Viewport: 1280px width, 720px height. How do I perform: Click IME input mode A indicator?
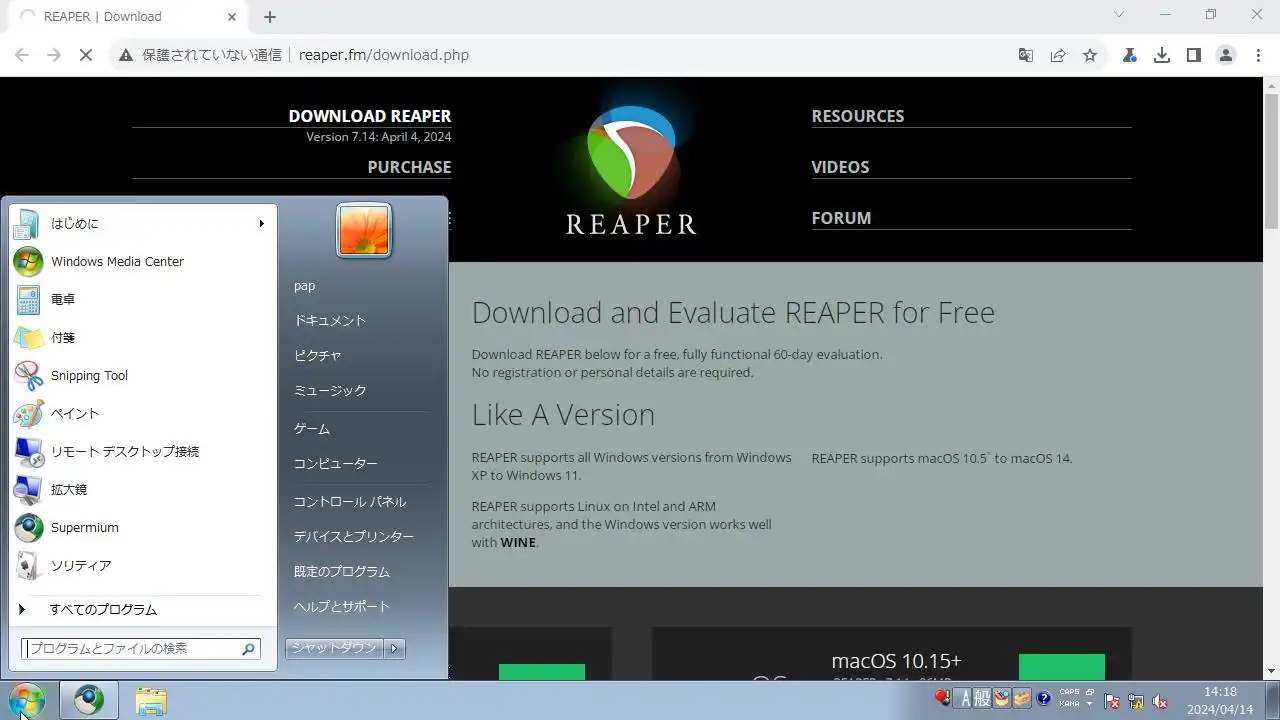pos(966,698)
